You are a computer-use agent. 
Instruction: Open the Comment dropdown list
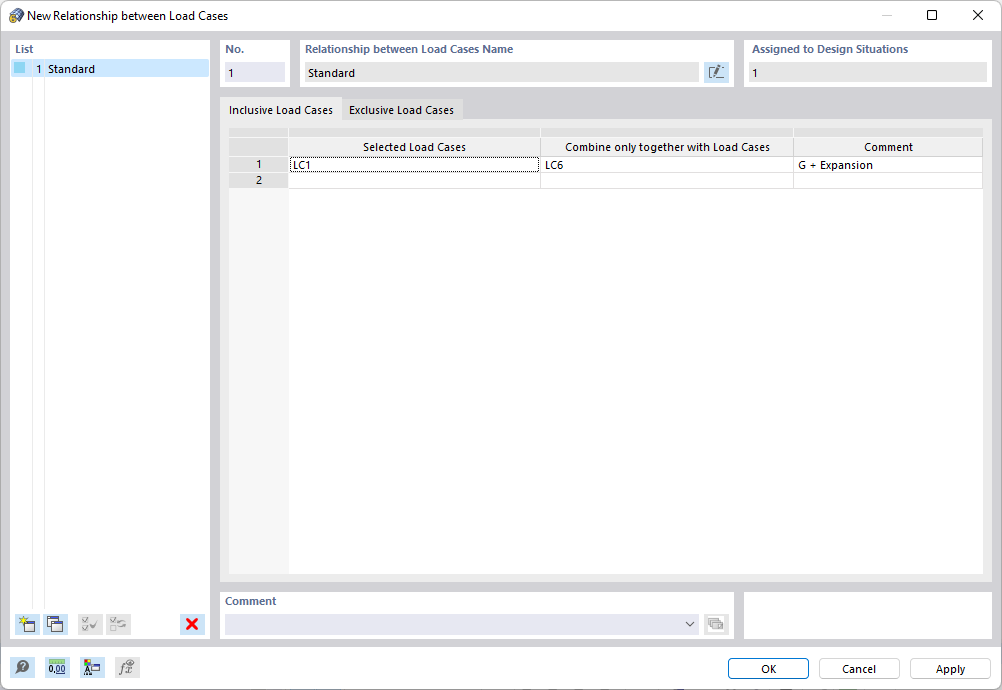[x=690, y=623]
